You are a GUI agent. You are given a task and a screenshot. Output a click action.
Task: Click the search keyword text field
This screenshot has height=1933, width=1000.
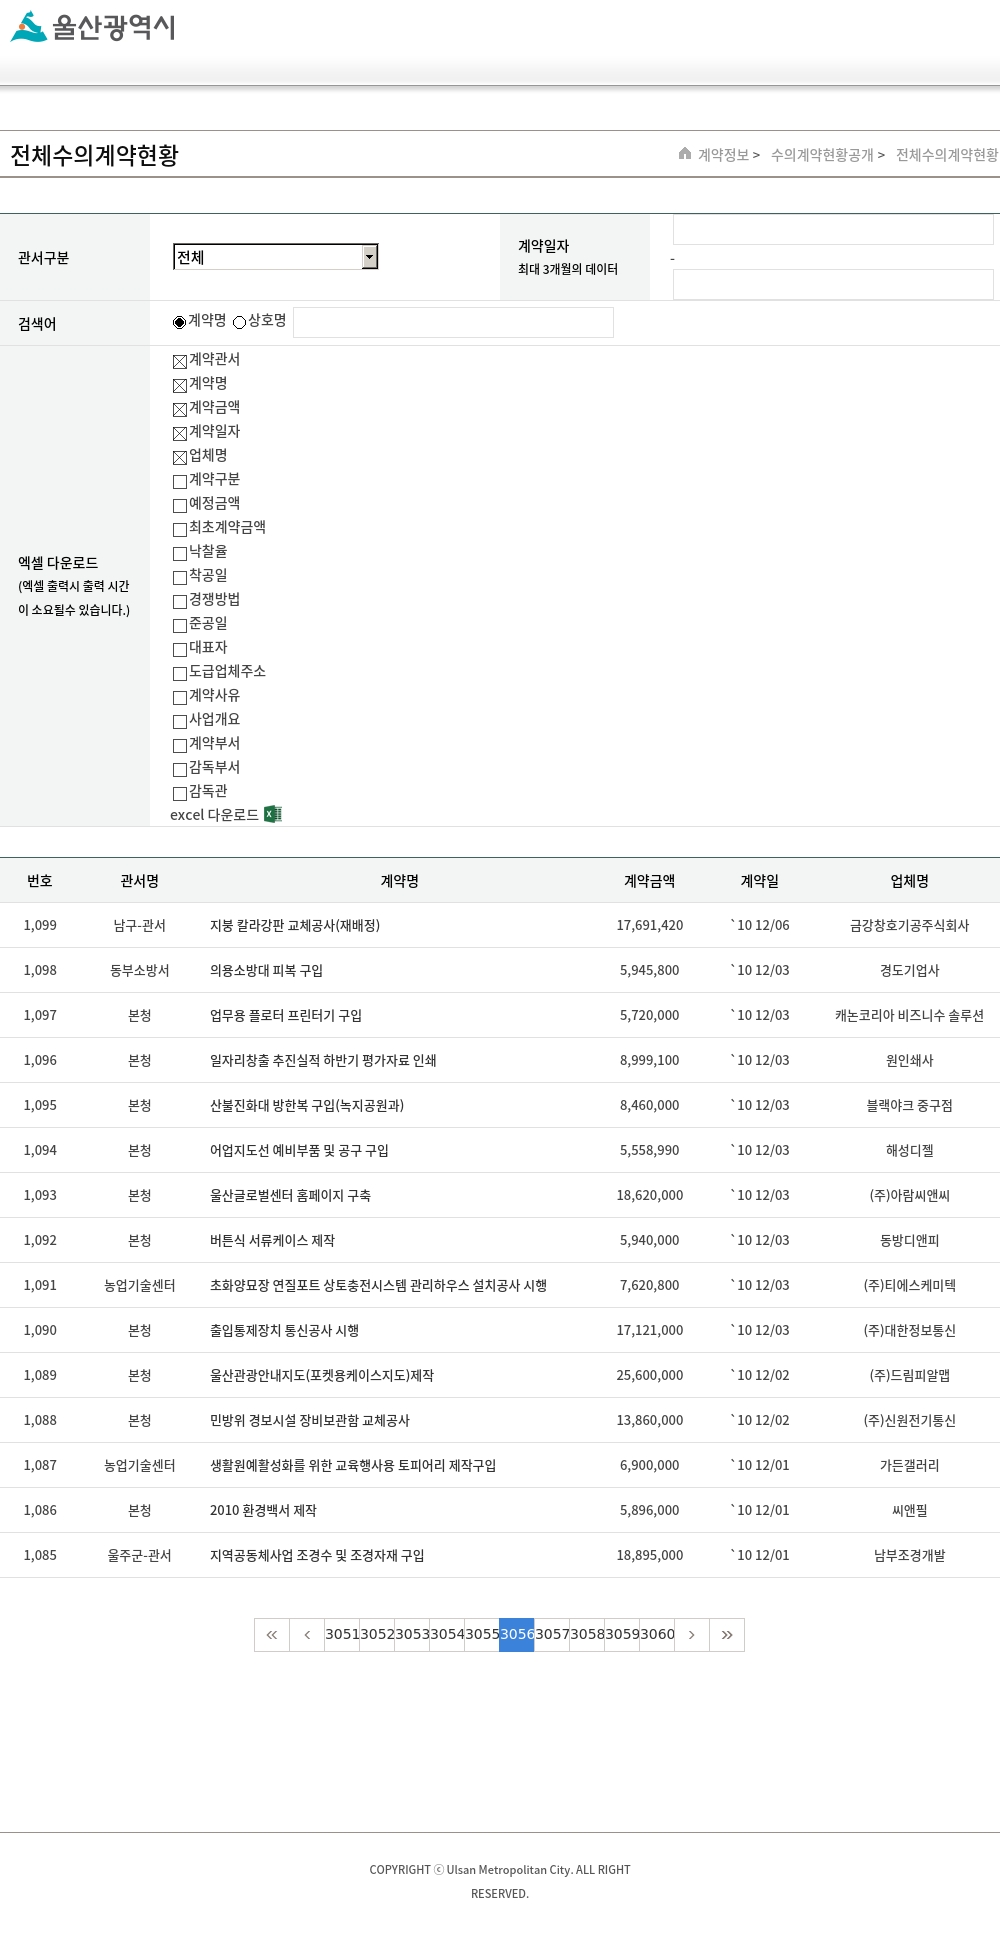(453, 322)
